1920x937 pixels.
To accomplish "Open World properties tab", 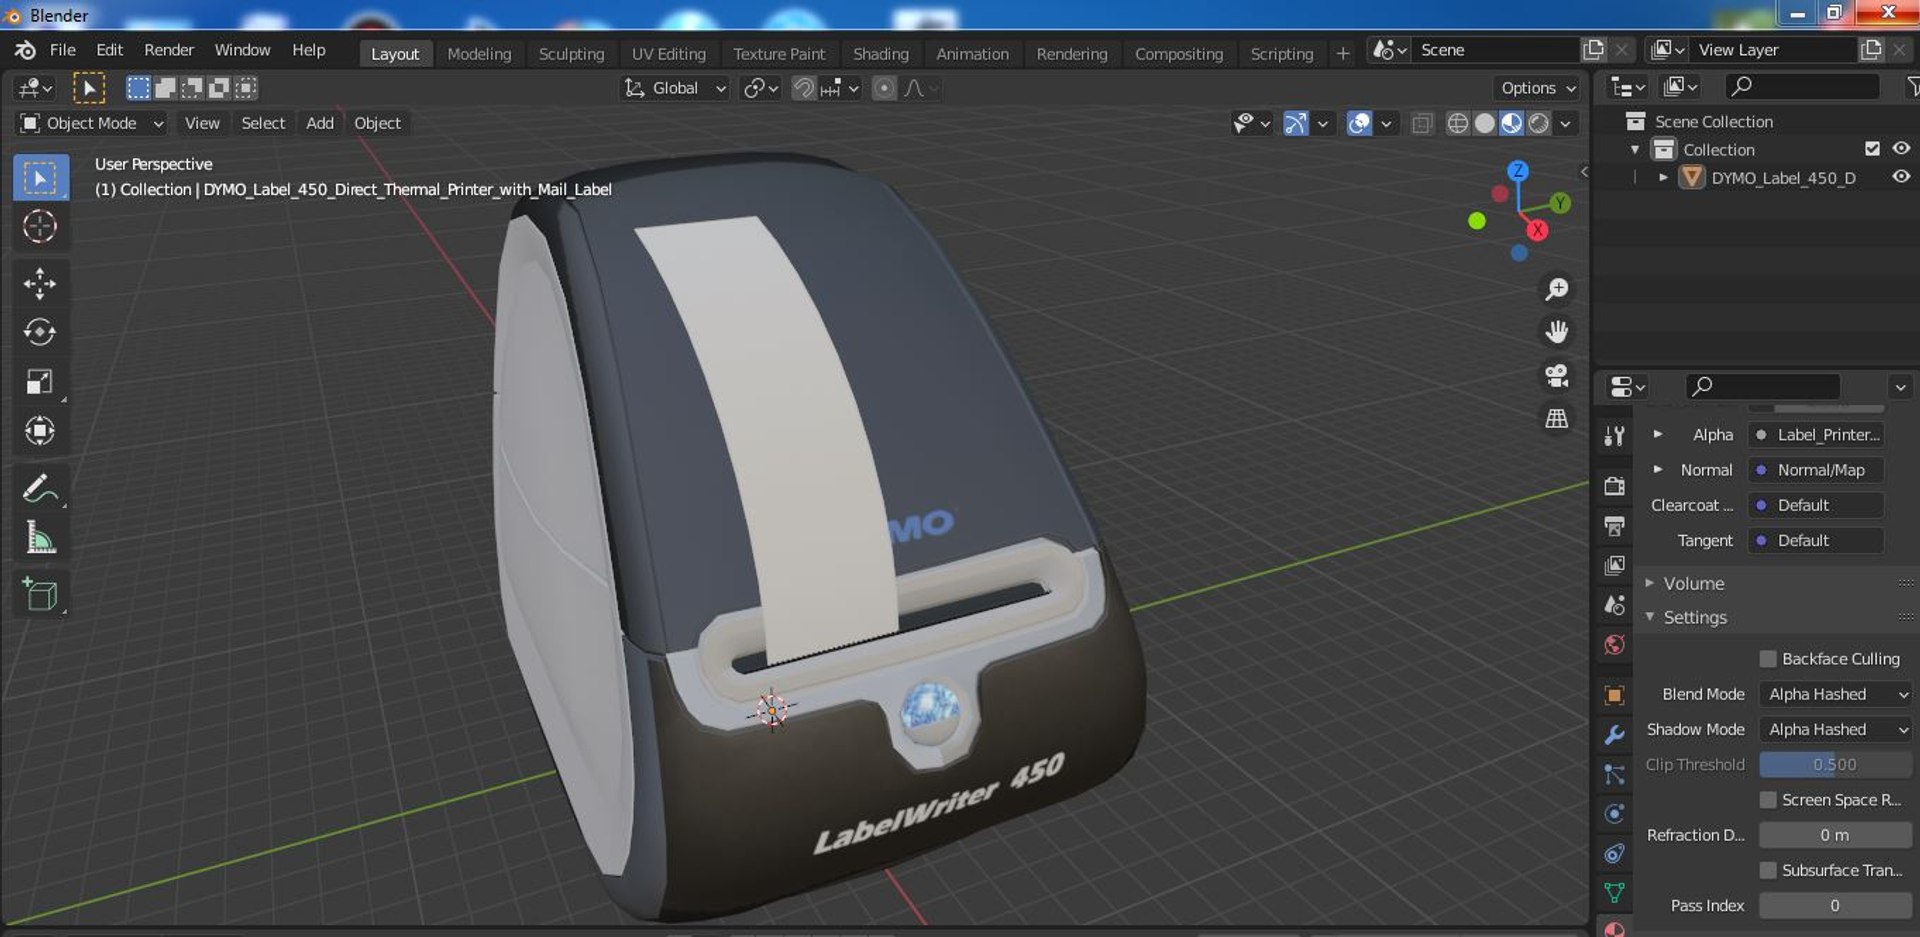I will (1614, 646).
